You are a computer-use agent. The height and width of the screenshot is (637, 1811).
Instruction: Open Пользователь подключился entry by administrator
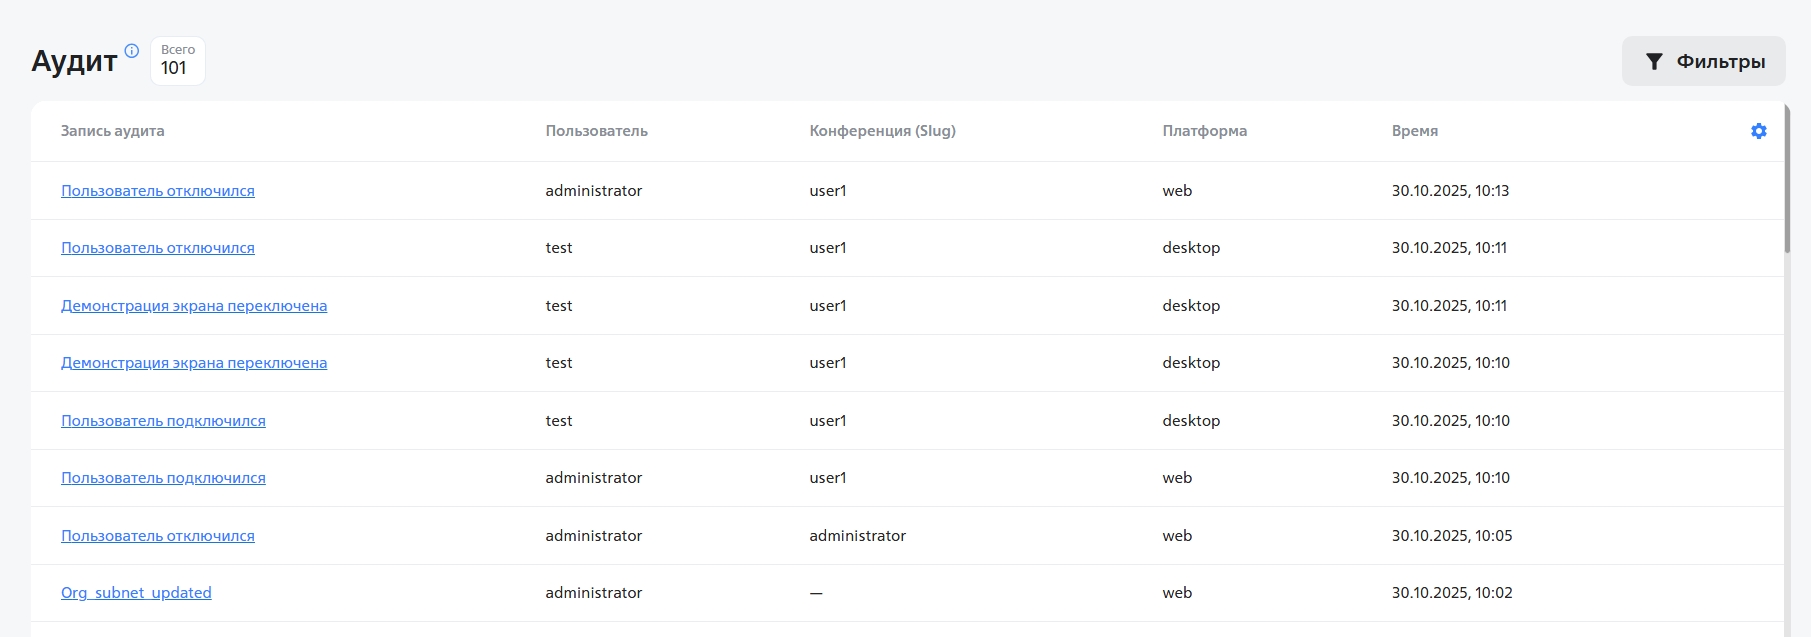(163, 478)
